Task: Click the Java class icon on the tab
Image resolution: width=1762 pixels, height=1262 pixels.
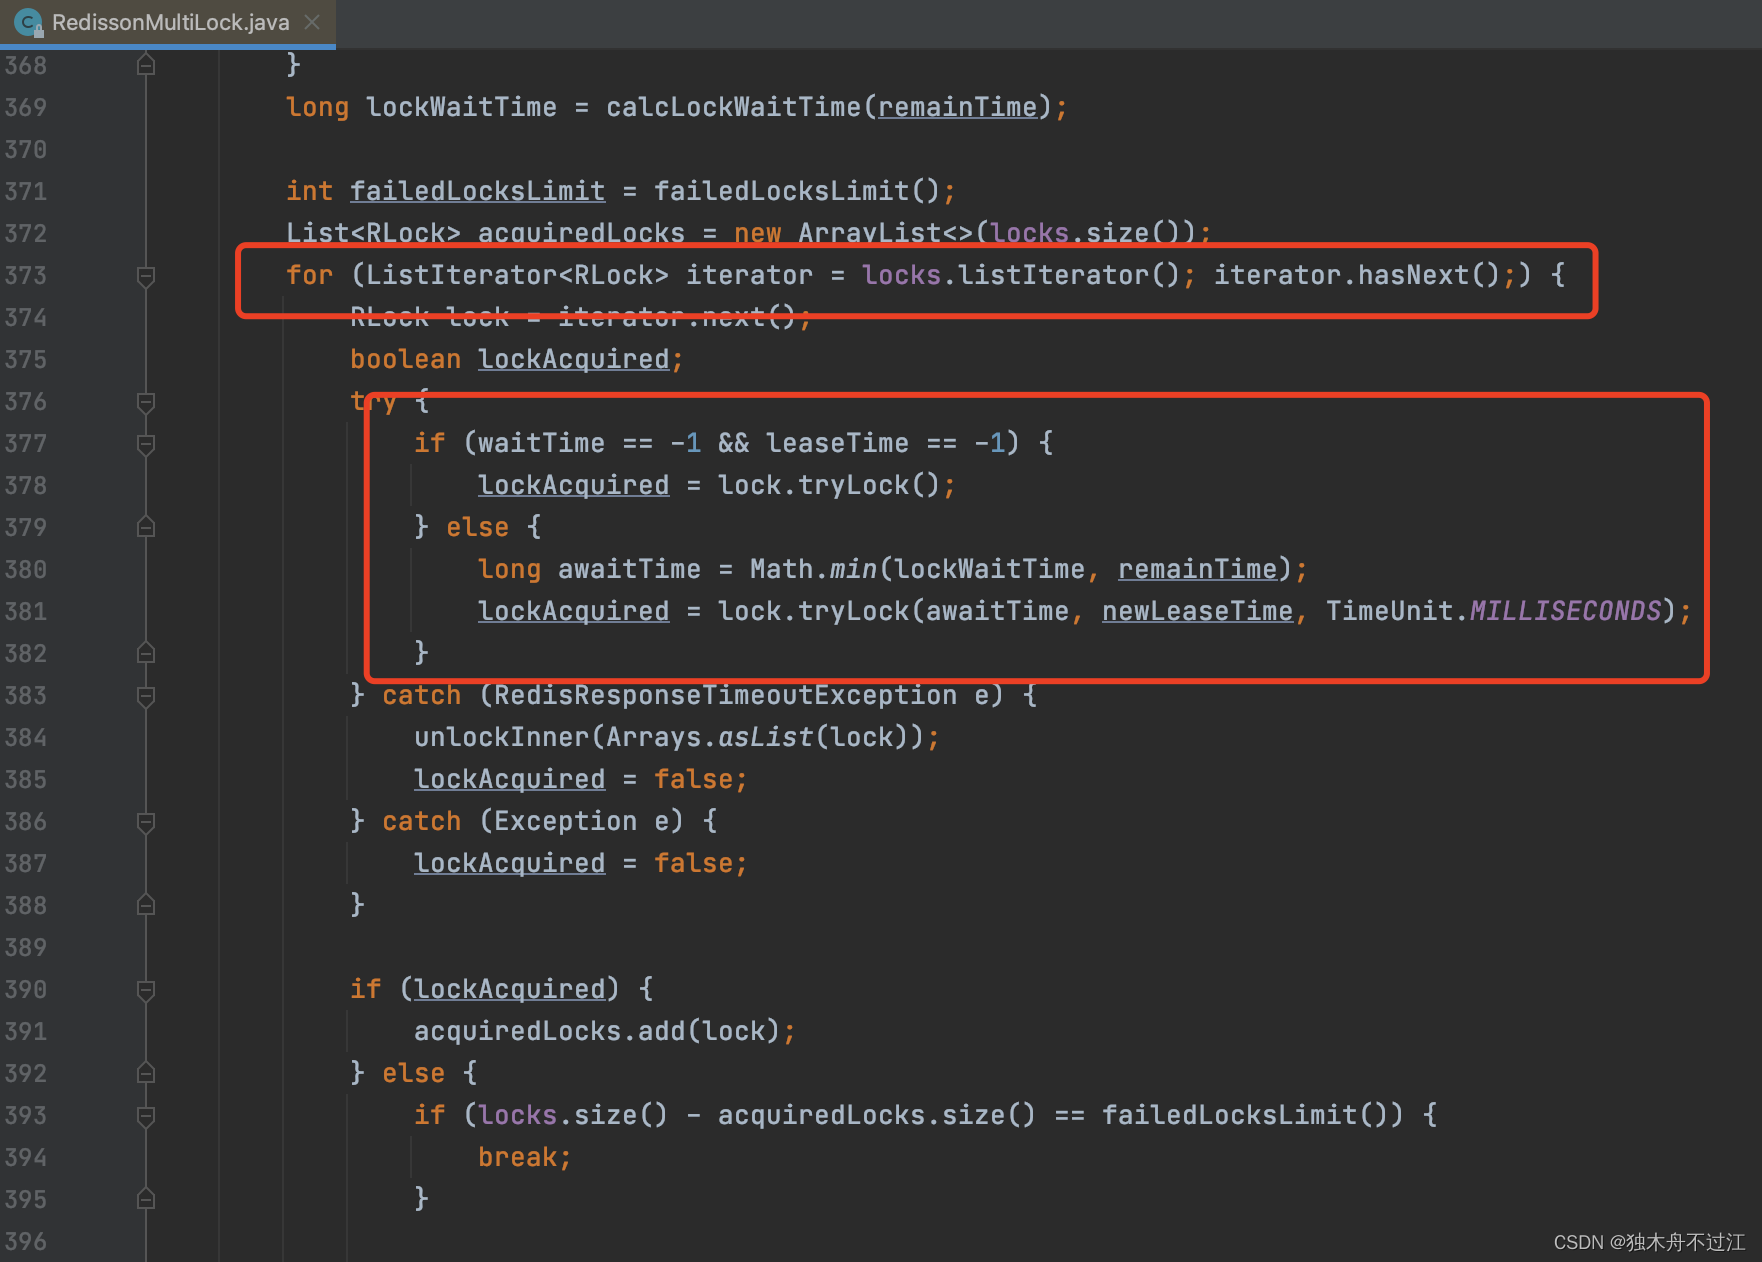Action: click(29, 22)
